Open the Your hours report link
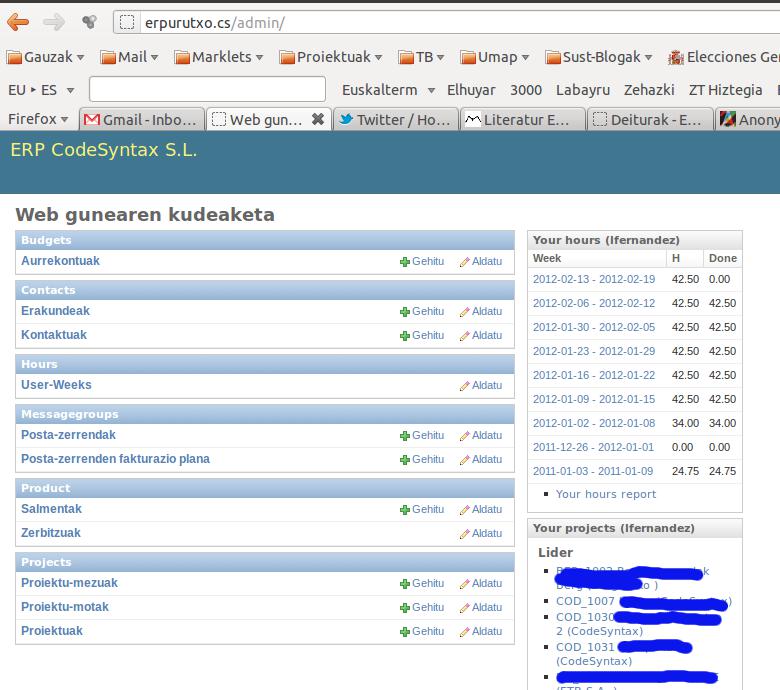 (606, 494)
